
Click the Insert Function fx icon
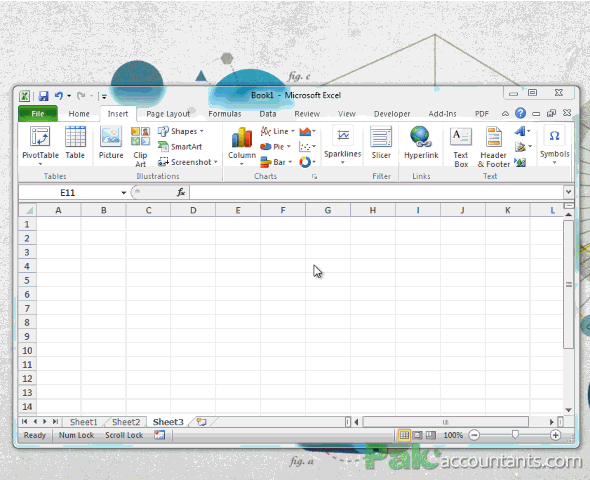pyautogui.click(x=181, y=192)
